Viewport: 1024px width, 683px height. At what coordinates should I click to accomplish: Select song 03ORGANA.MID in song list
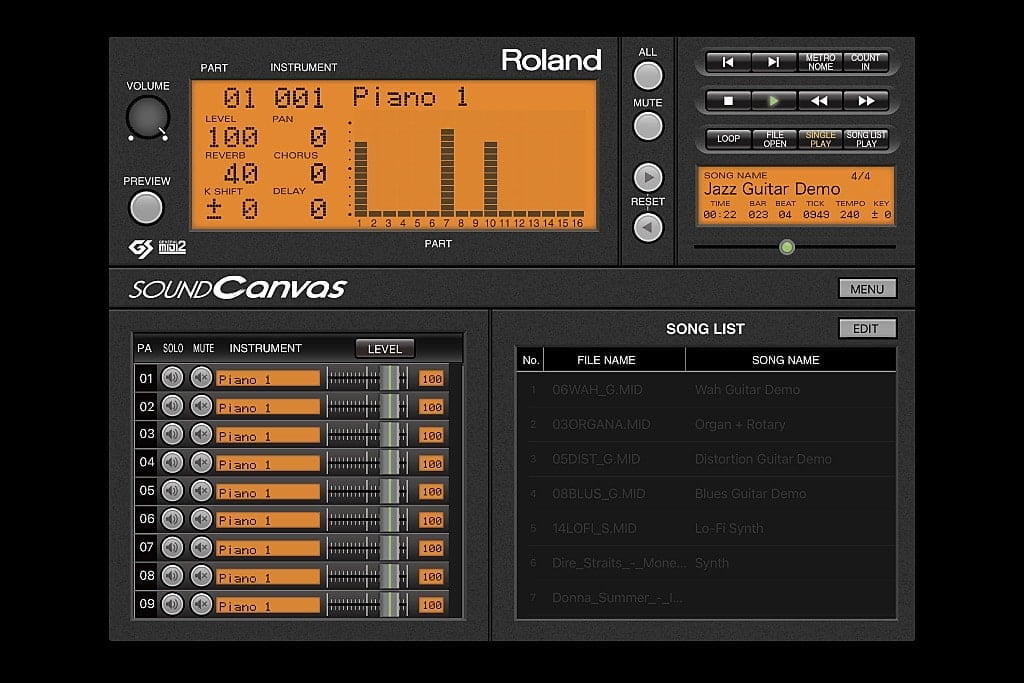[x=706, y=424]
